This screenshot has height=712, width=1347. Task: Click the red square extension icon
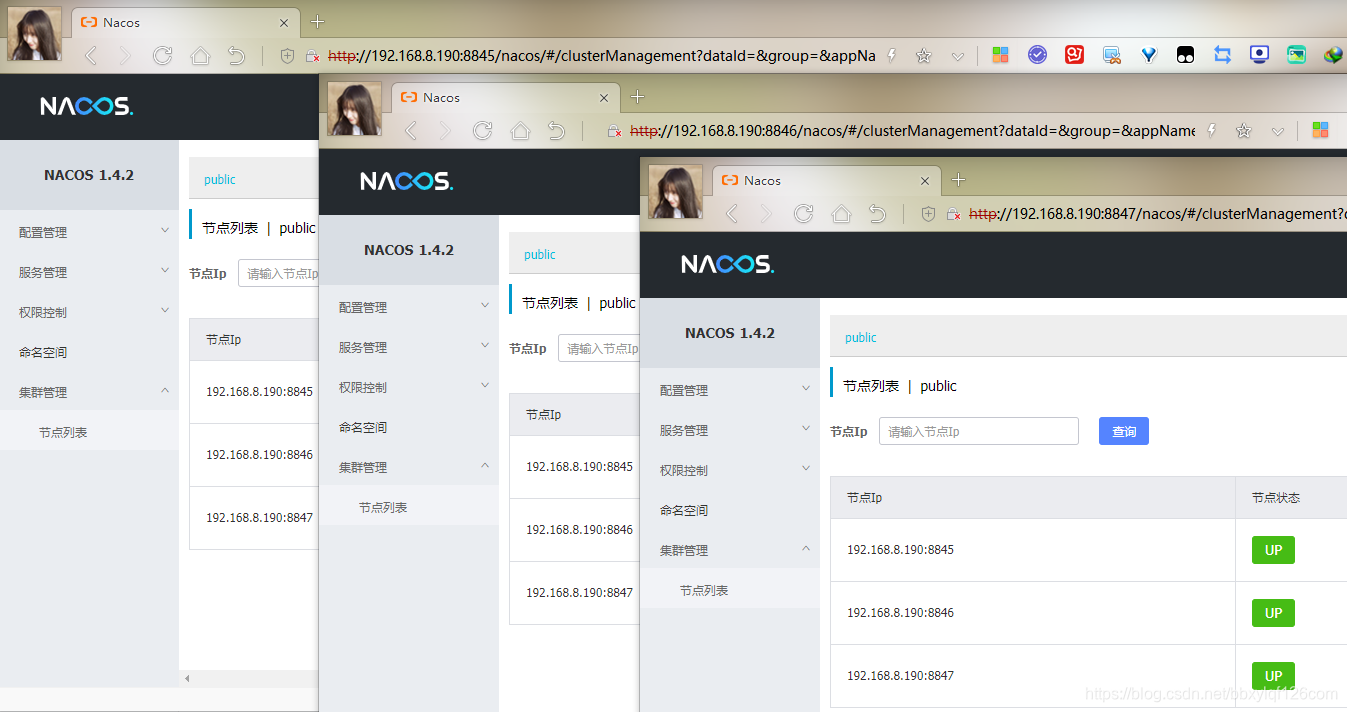click(x=1074, y=55)
